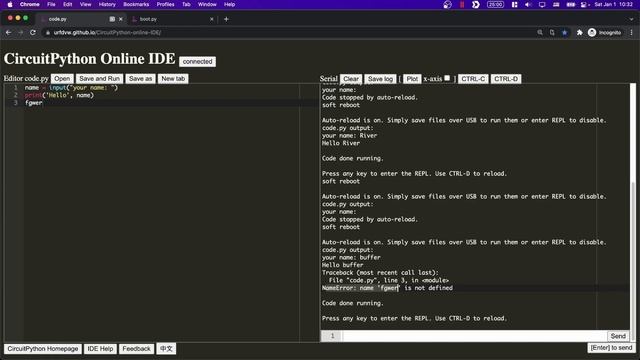
Task: Click the browser forward arrow
Action: [x=20, y=32]
